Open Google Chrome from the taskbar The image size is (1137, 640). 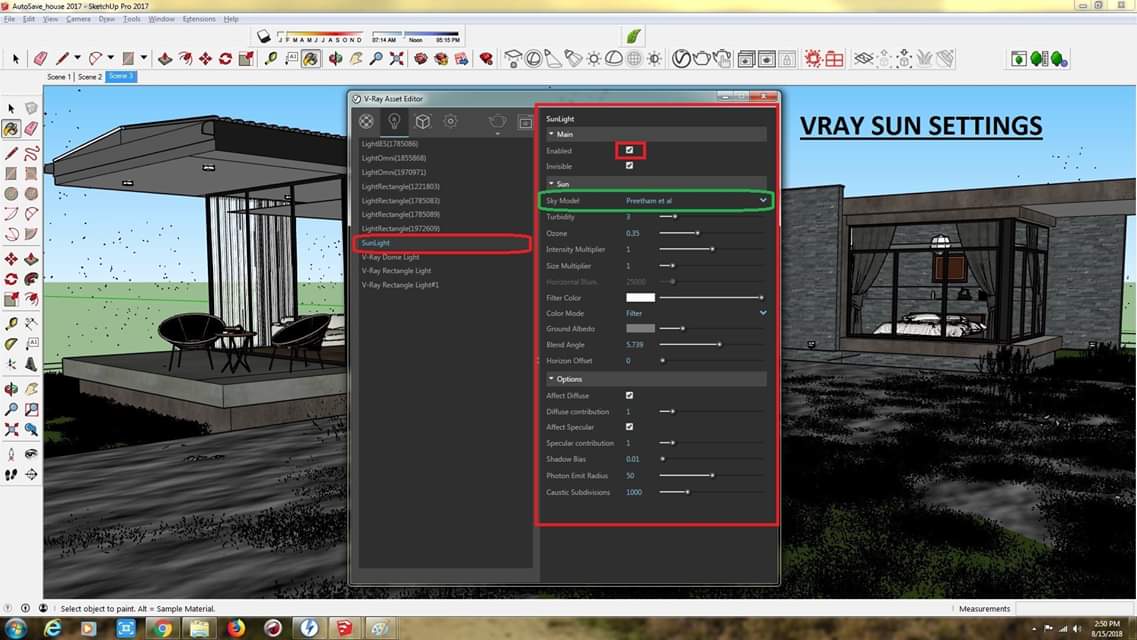(162, 628)
